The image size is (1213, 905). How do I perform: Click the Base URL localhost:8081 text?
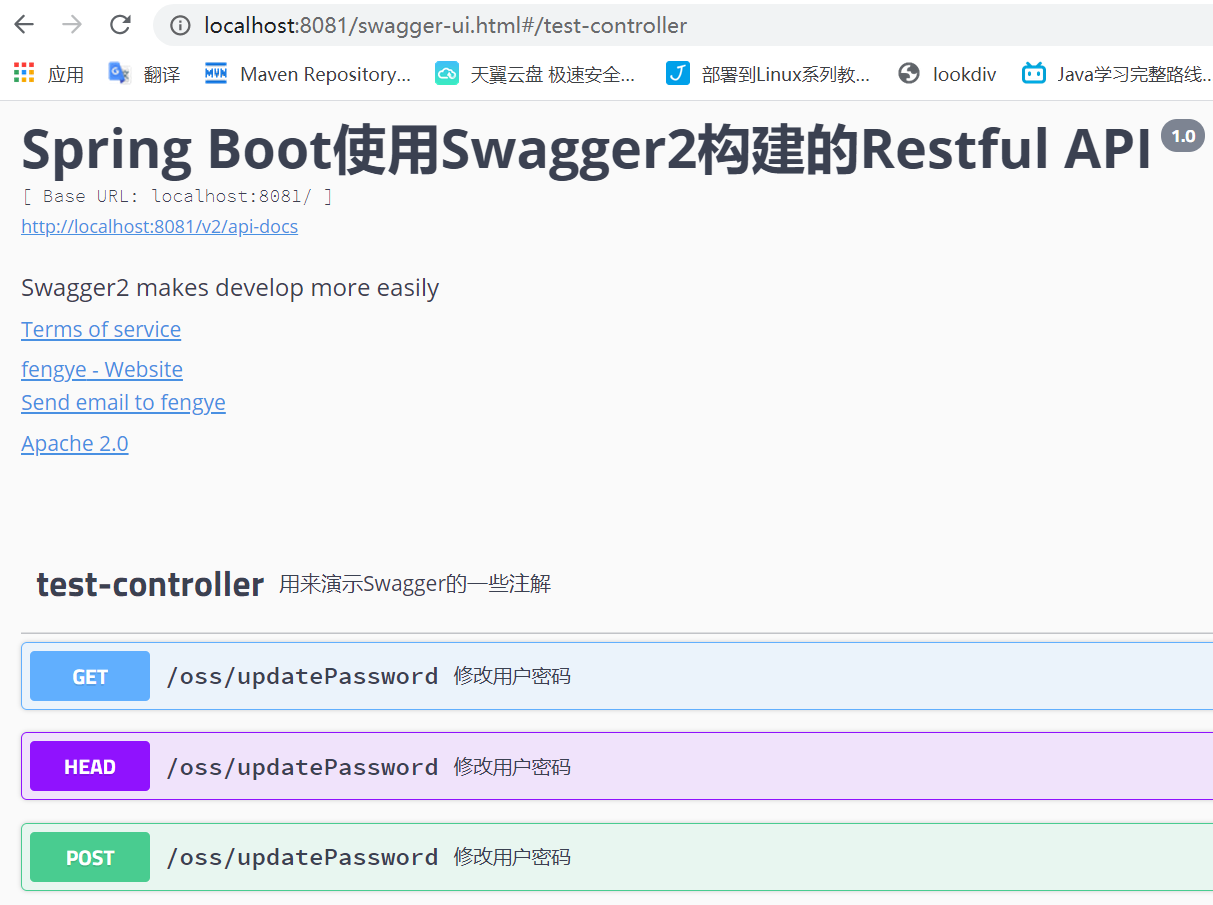177,196
